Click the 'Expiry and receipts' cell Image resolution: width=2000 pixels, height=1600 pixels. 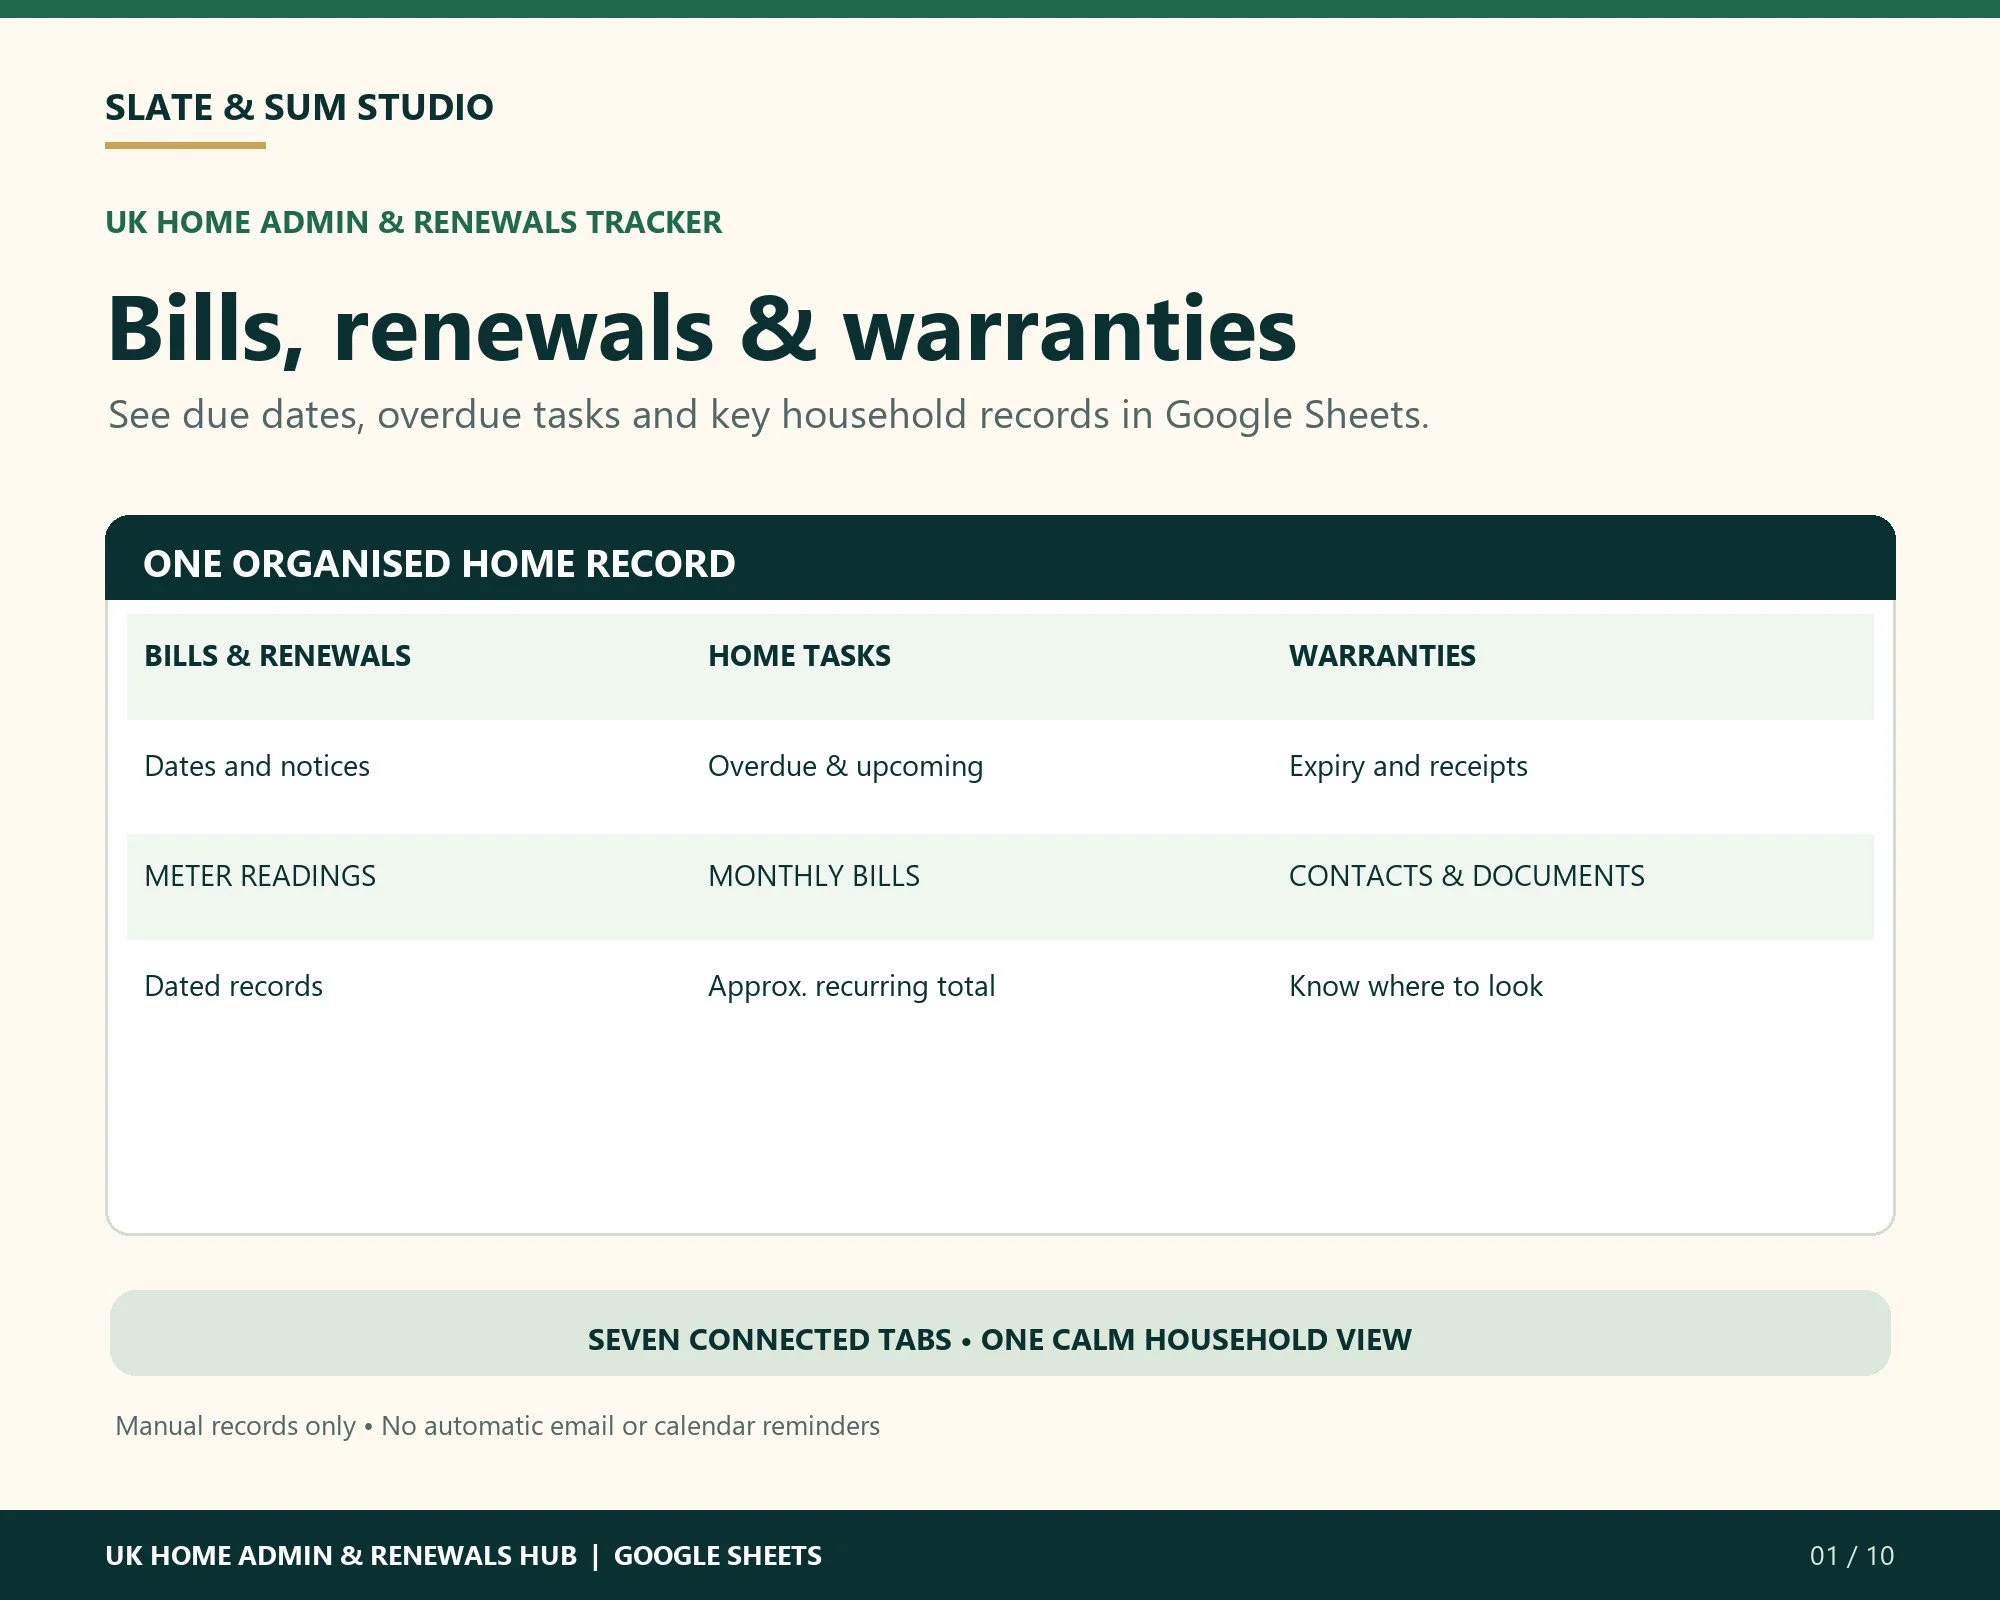(1408, 766)
